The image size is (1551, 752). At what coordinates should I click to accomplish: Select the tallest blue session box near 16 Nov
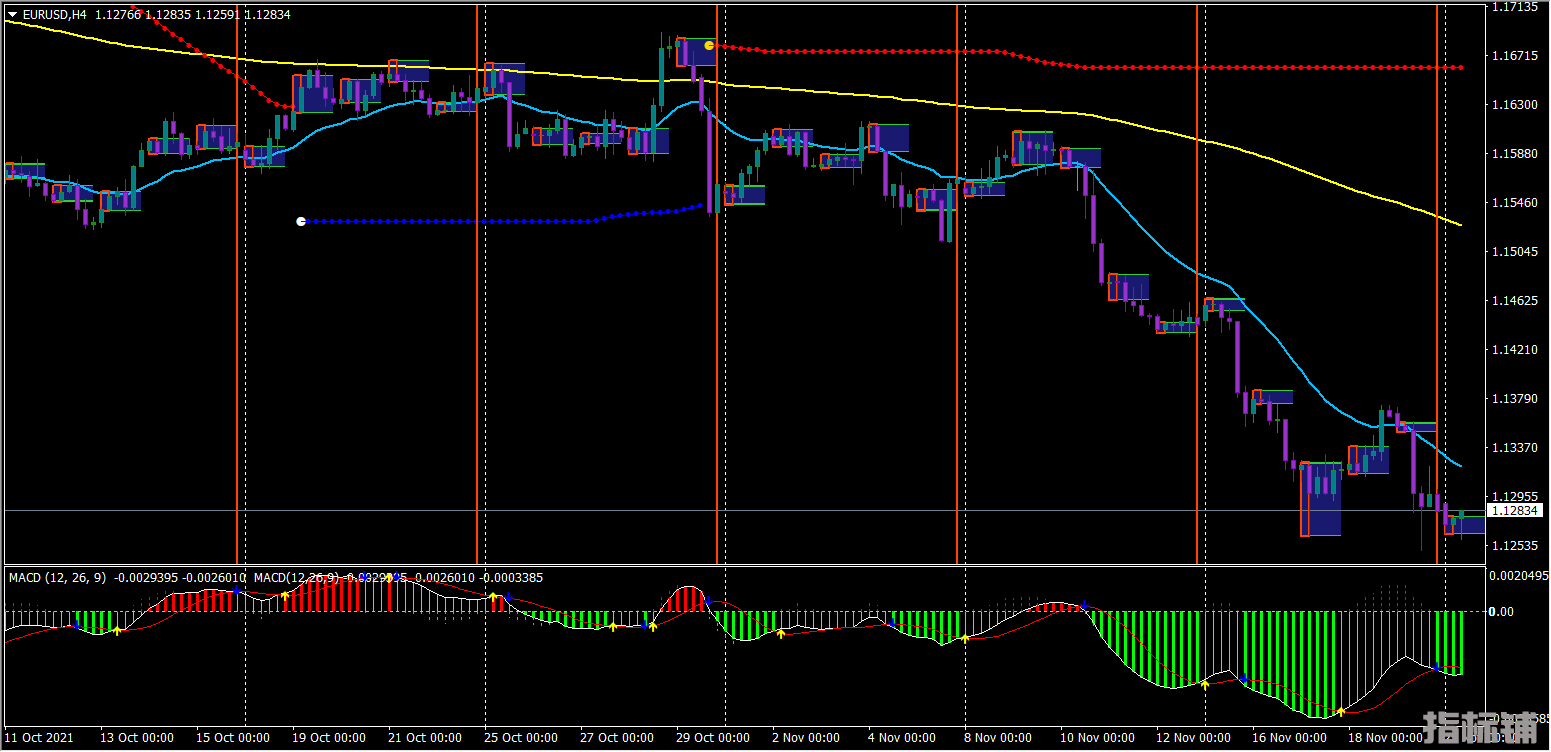click(1321, 499)
